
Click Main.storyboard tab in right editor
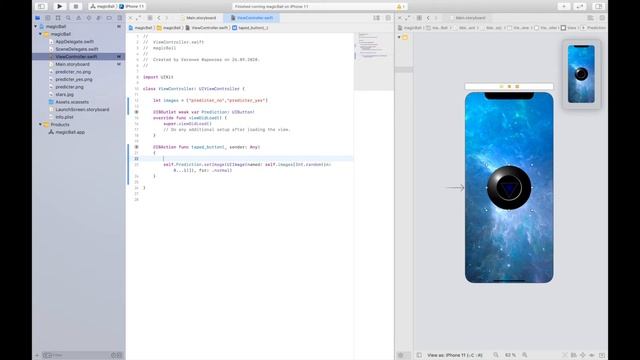click(x=469, y=18)
